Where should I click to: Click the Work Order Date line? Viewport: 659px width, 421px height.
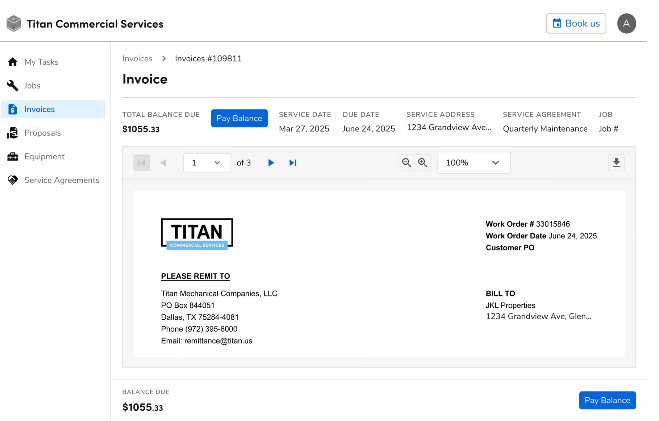(x=541, y=236)
